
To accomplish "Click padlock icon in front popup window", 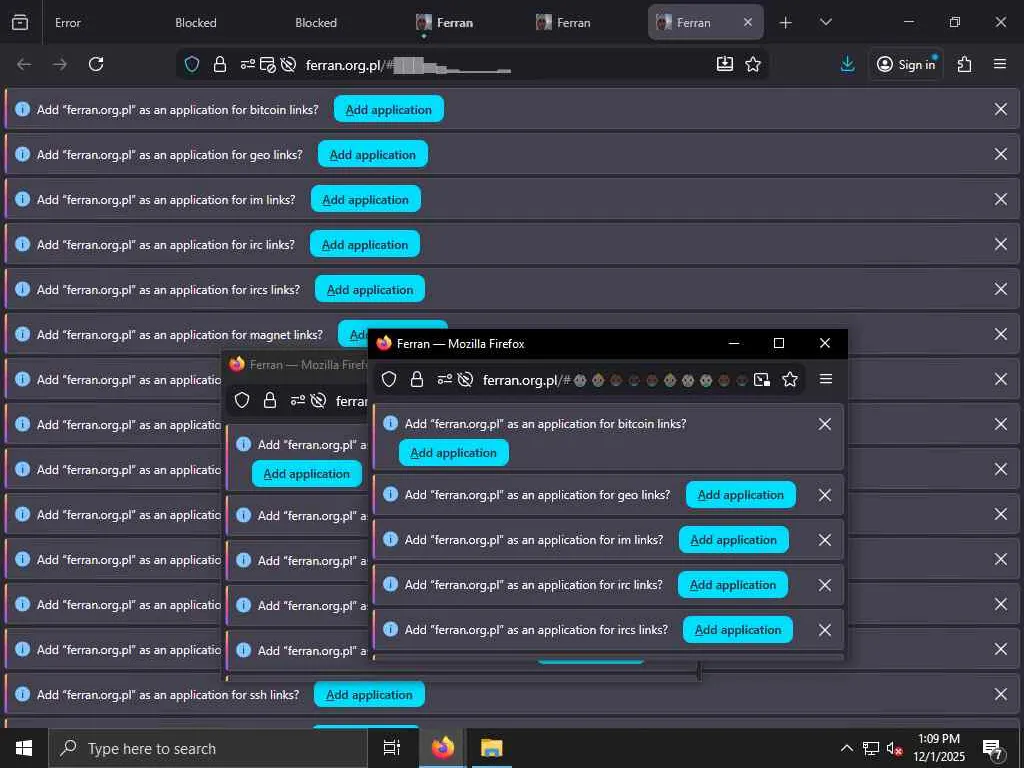I will [417, 379].
